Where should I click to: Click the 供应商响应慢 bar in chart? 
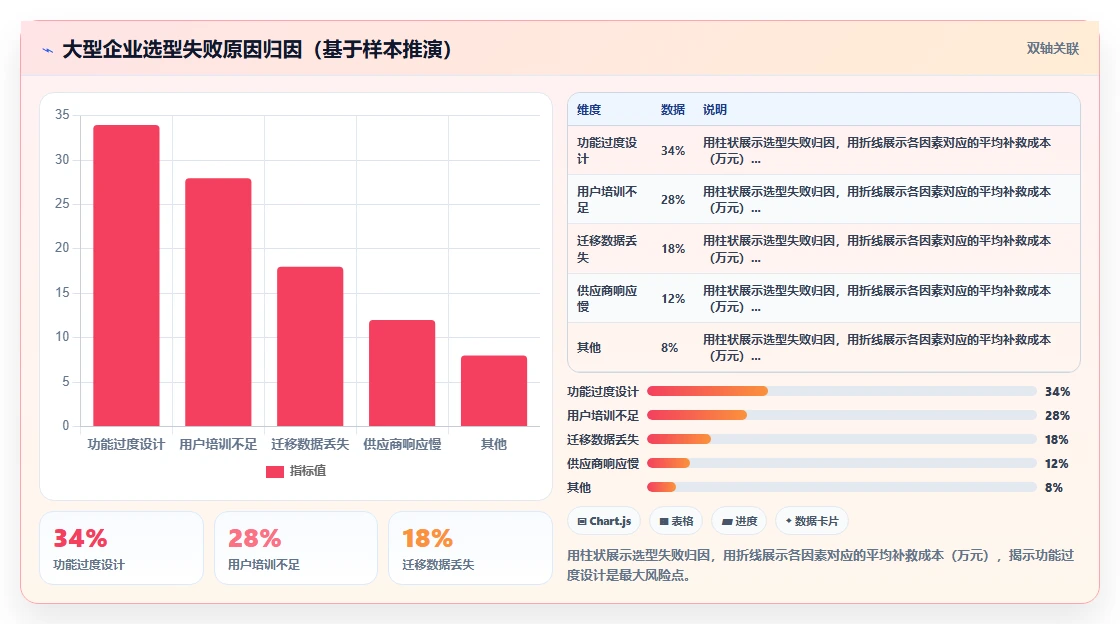[402, 373]
